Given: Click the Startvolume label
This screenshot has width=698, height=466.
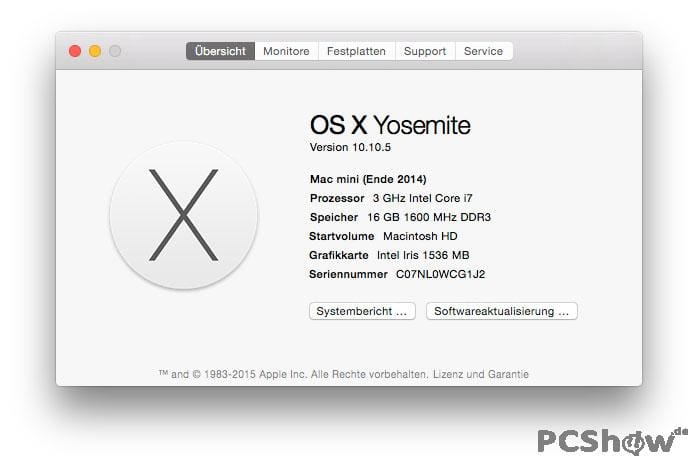Looking at the screenshot, I should pyautogui.click(x=342, y=236).
